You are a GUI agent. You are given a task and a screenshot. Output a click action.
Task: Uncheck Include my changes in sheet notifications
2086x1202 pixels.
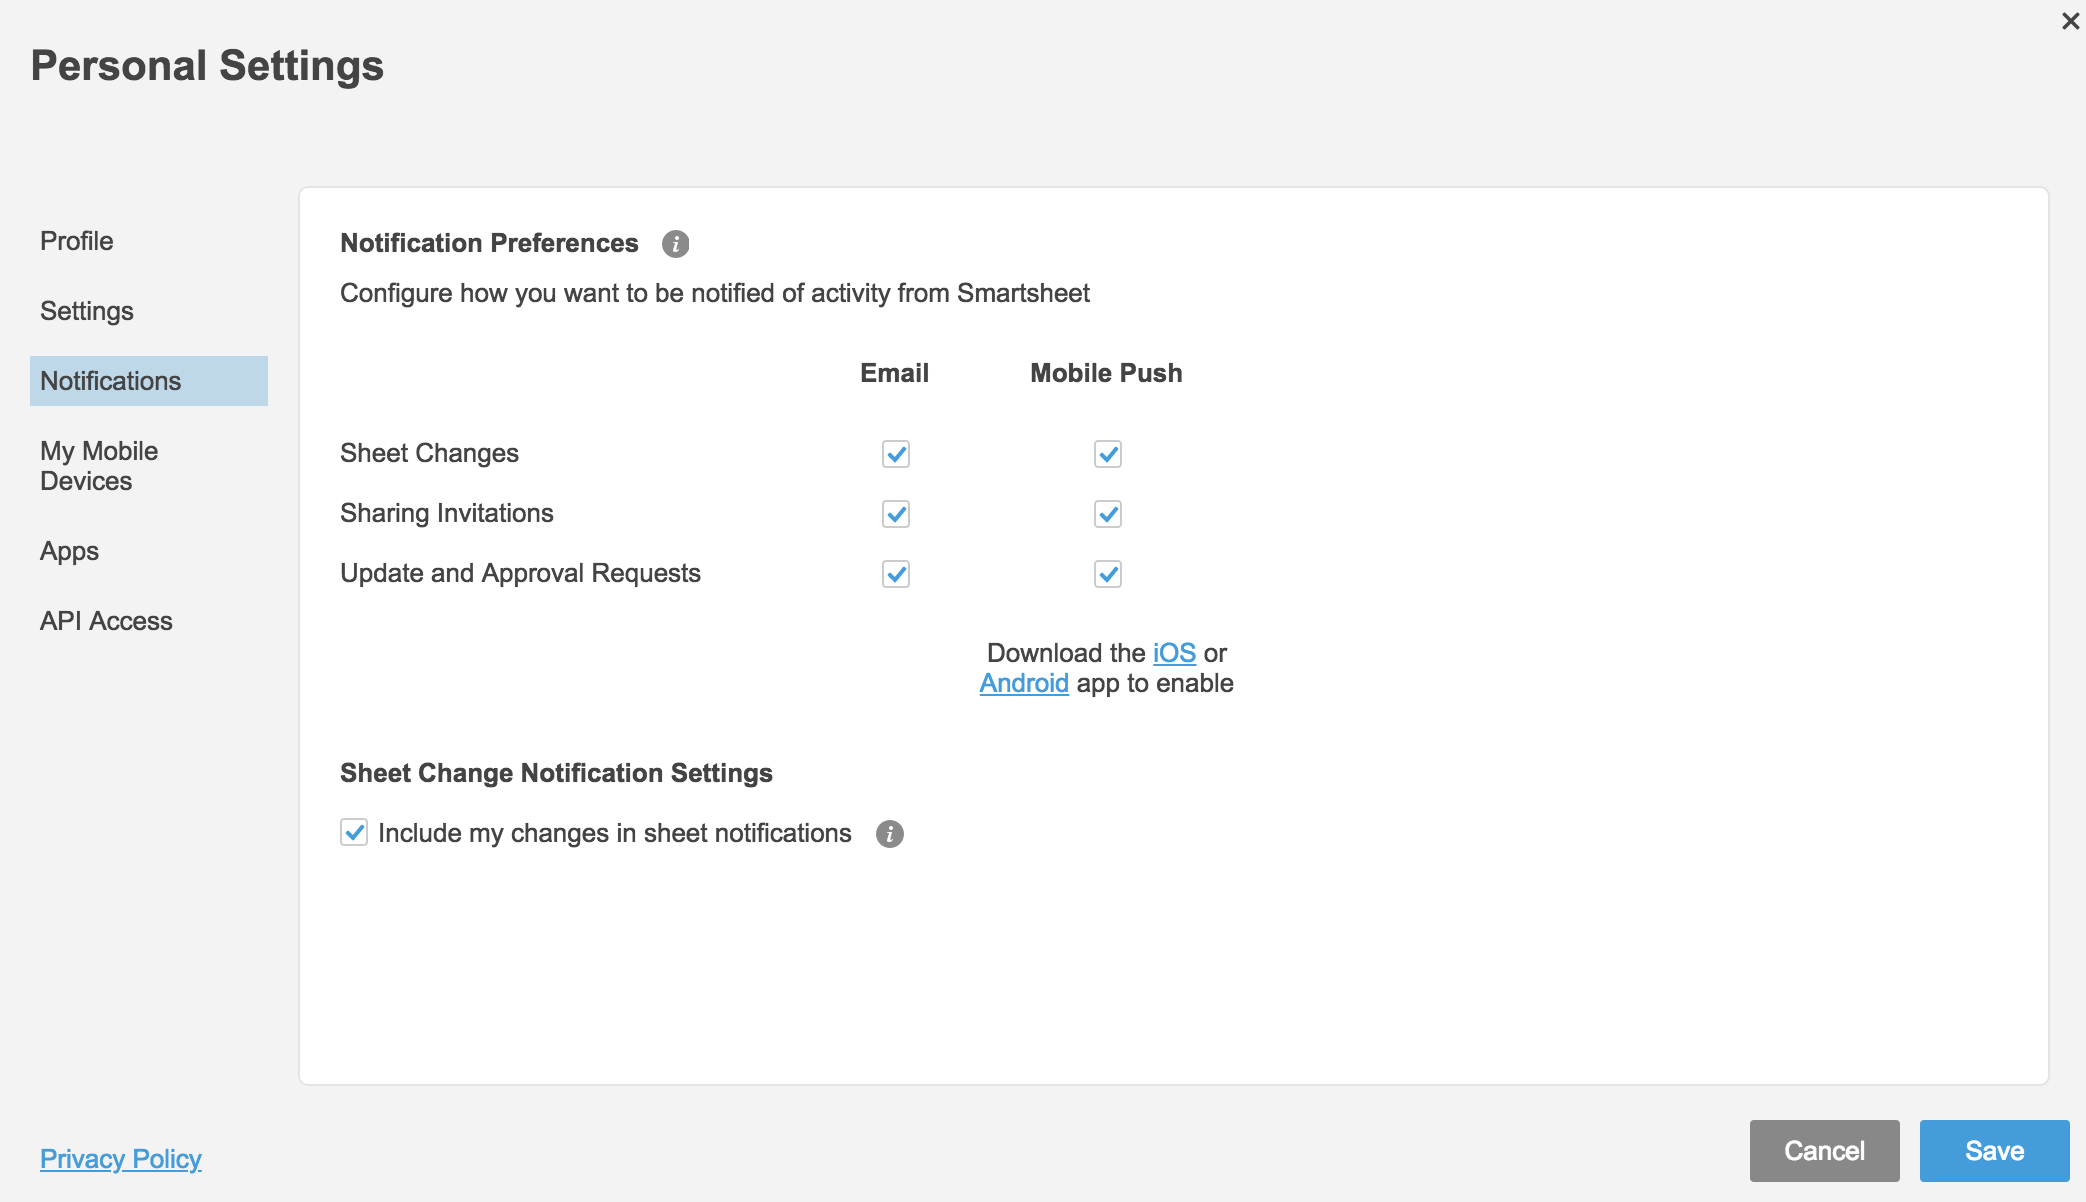pos(354,832)
